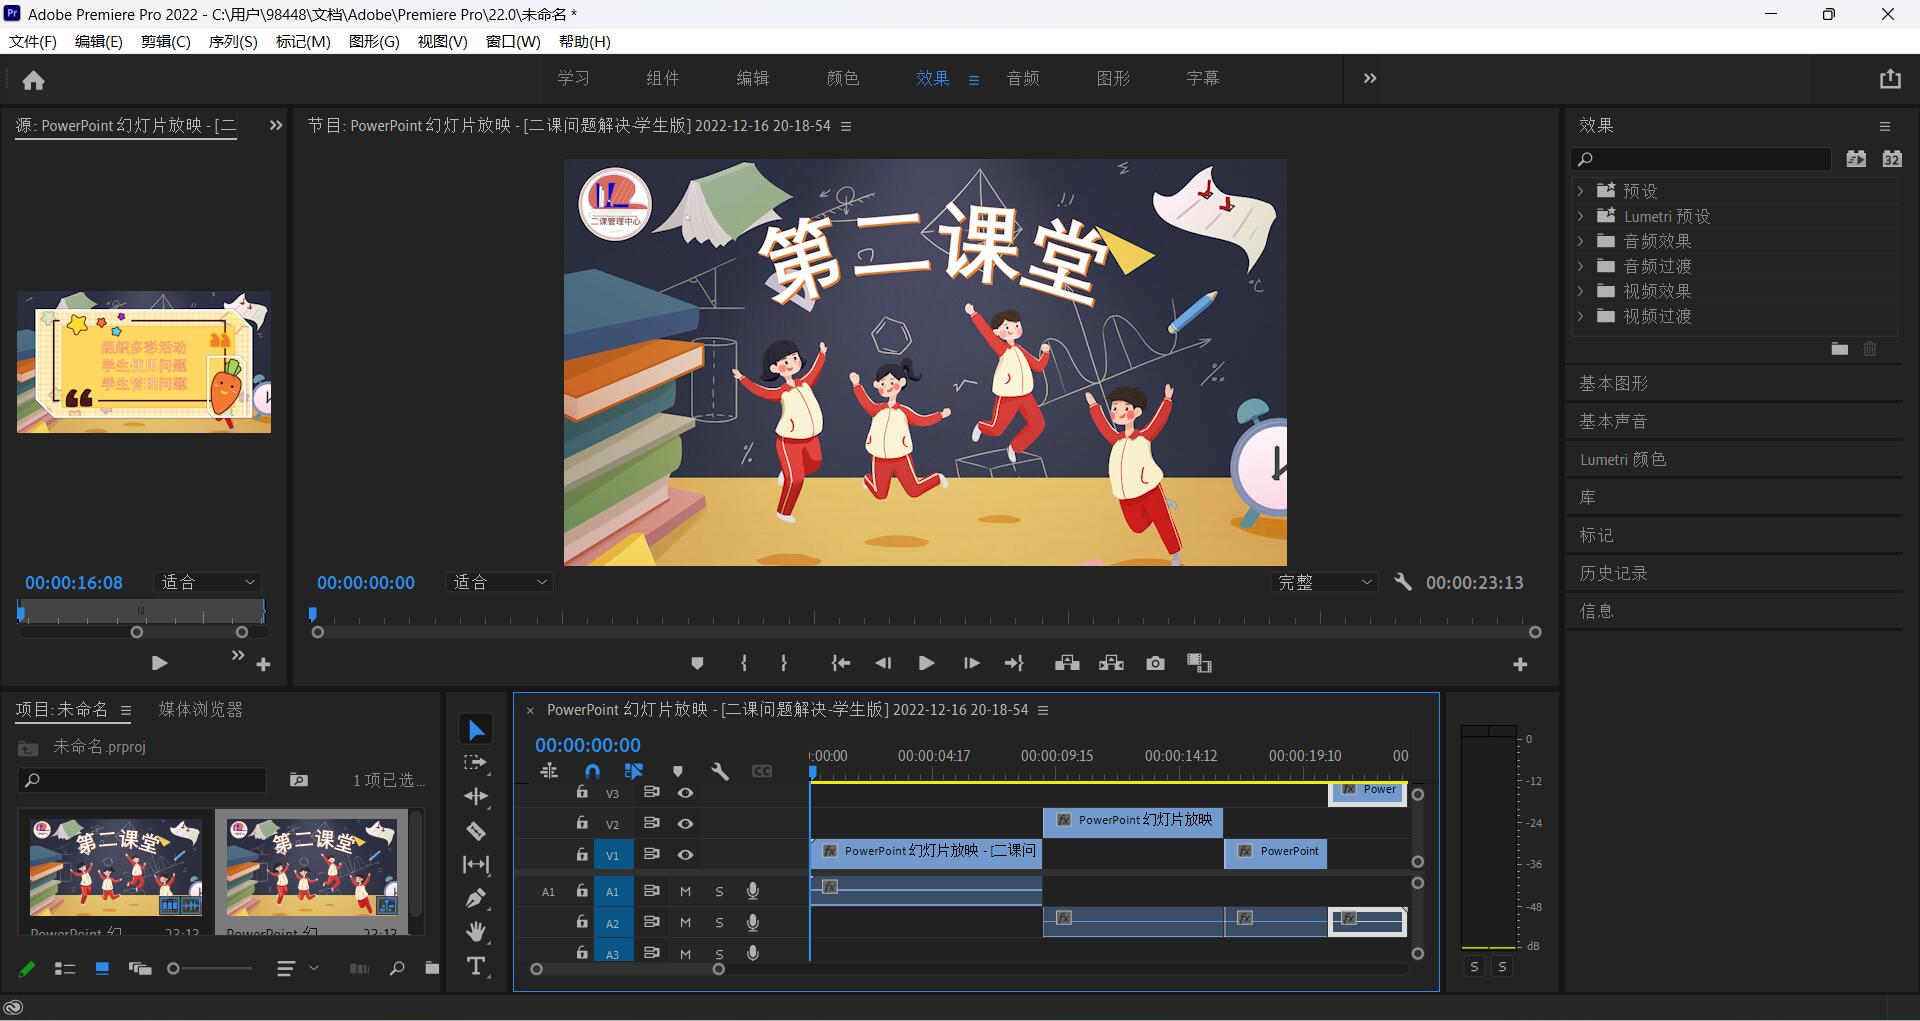Open playback resolution 完整 dropdown
Image resolution: width=1920 pixels, height=1021 pixels.
click(1325, 582)
